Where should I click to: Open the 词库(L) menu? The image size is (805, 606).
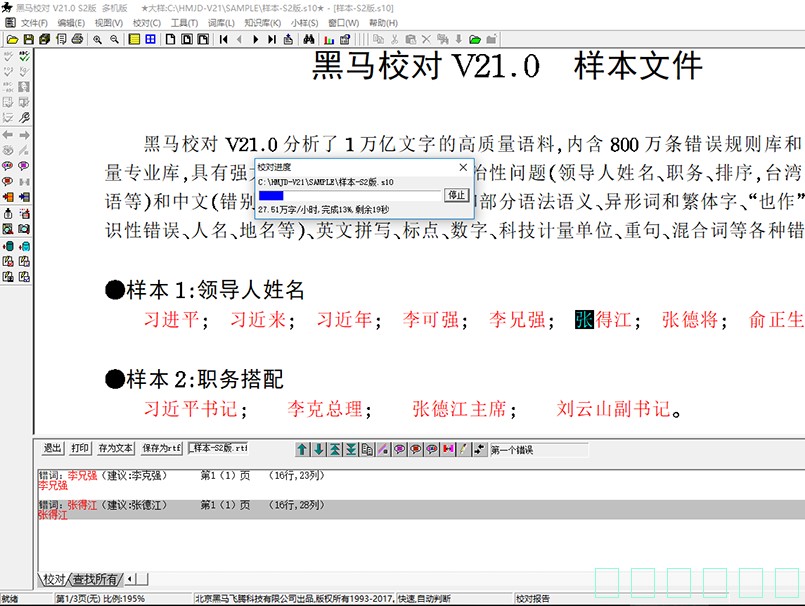tap(221, 23)
